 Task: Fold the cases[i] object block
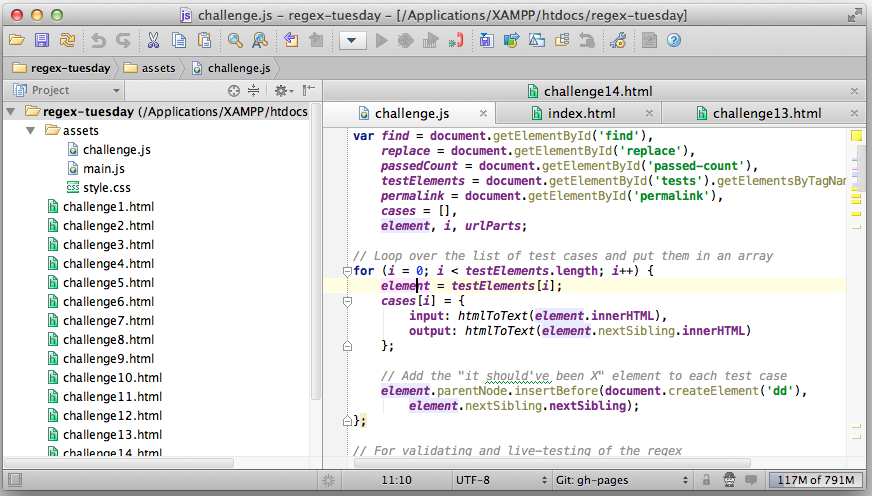click(x=347, y=301)
